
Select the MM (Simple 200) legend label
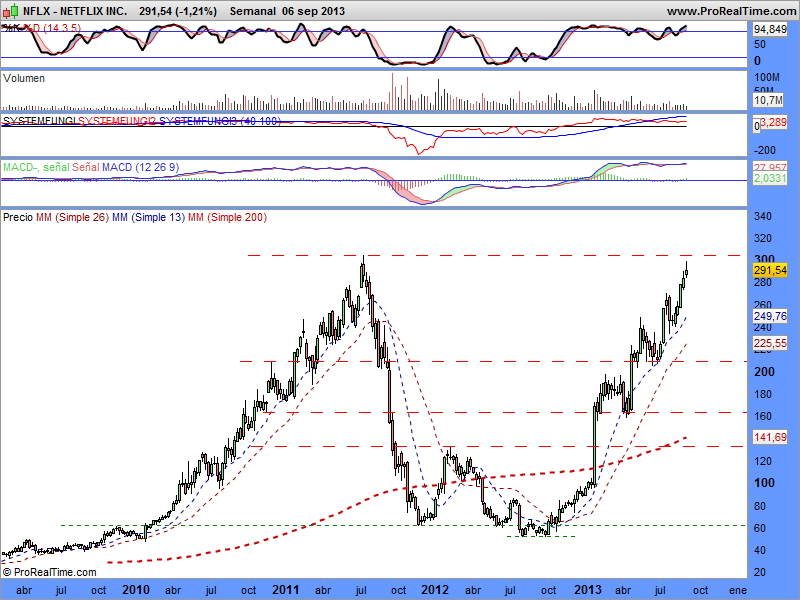[228, 217]
